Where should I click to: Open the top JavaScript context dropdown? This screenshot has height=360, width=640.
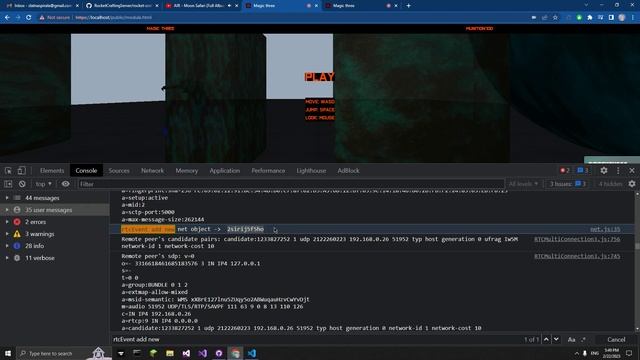click(x=44, y=184)
